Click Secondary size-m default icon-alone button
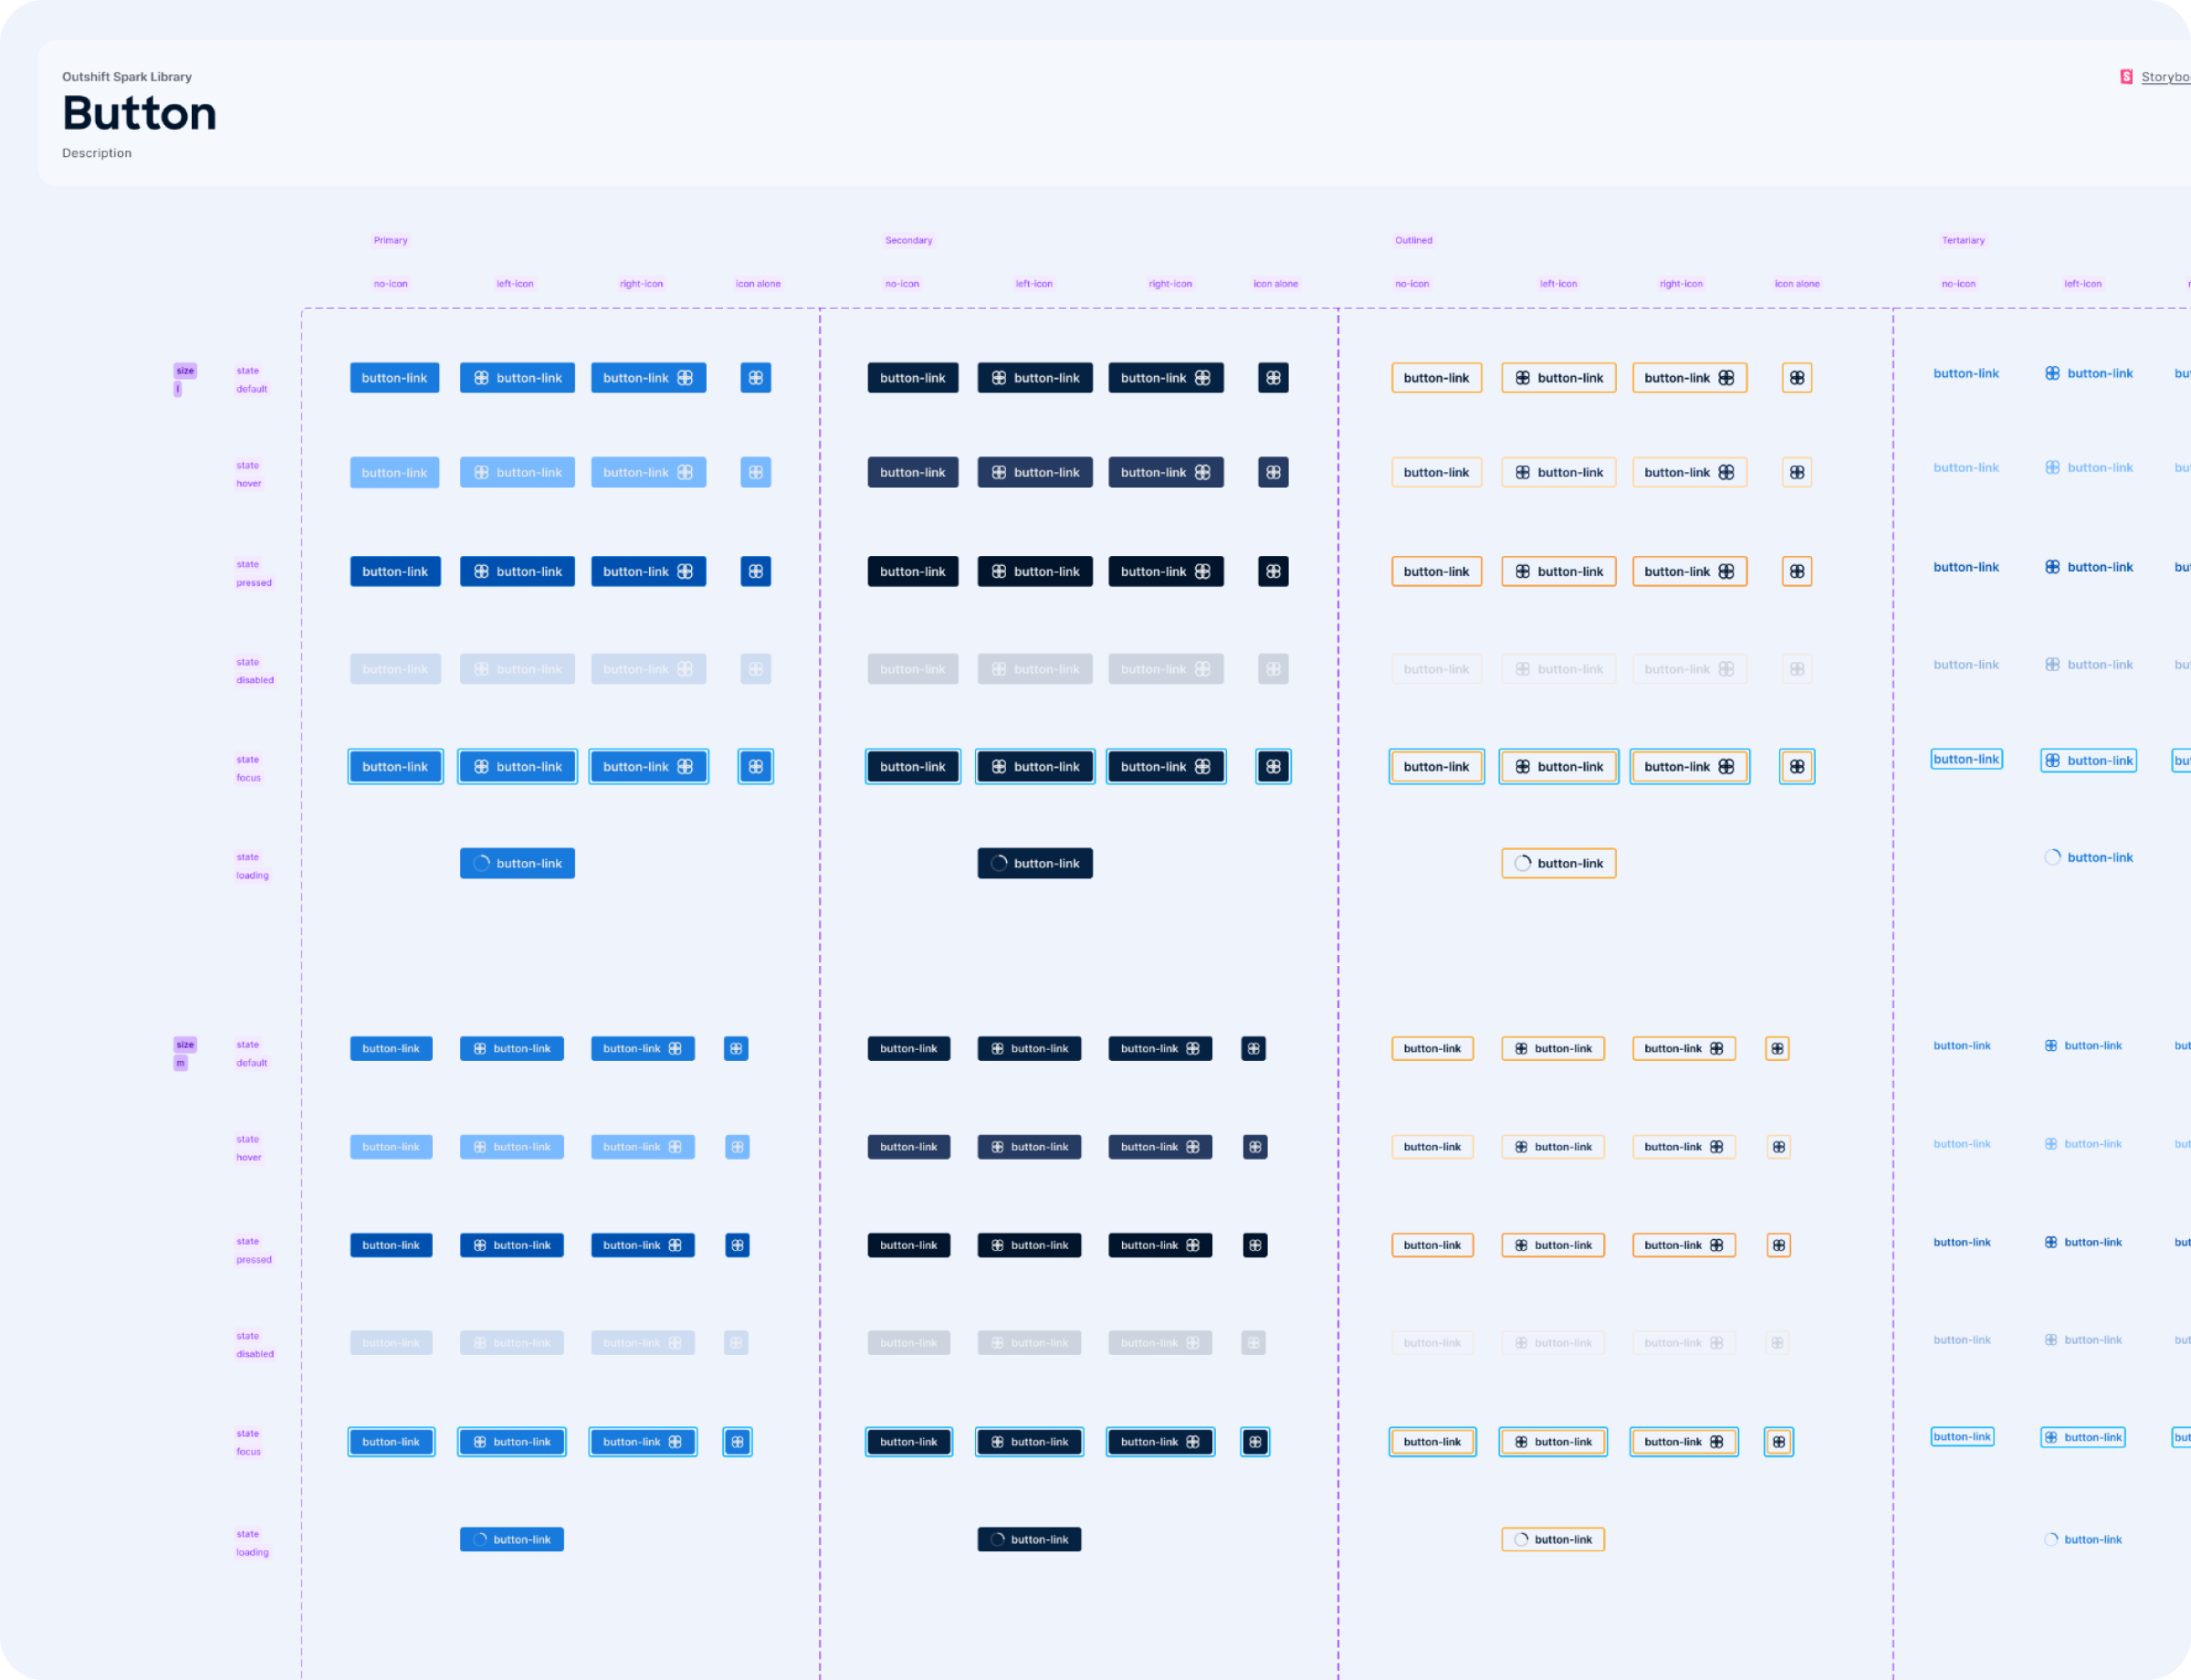 coord(1254,1048)
